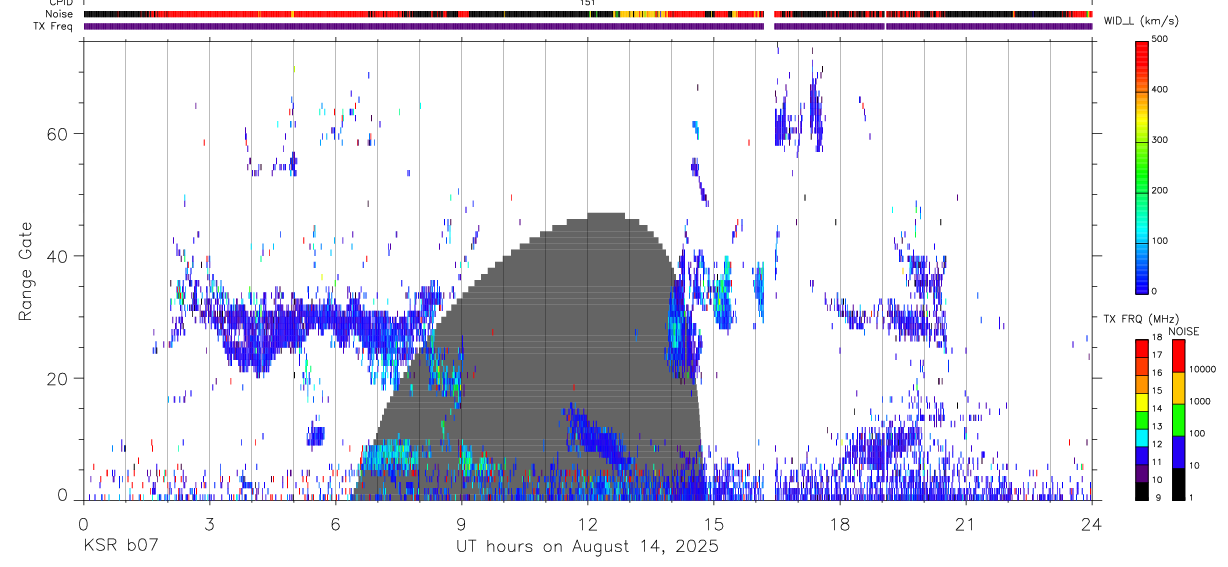Image resolution: width=1228 pixels, height=567 pixels.
Task: Click the 13 MHz tick label
Action: [1159, 427]
